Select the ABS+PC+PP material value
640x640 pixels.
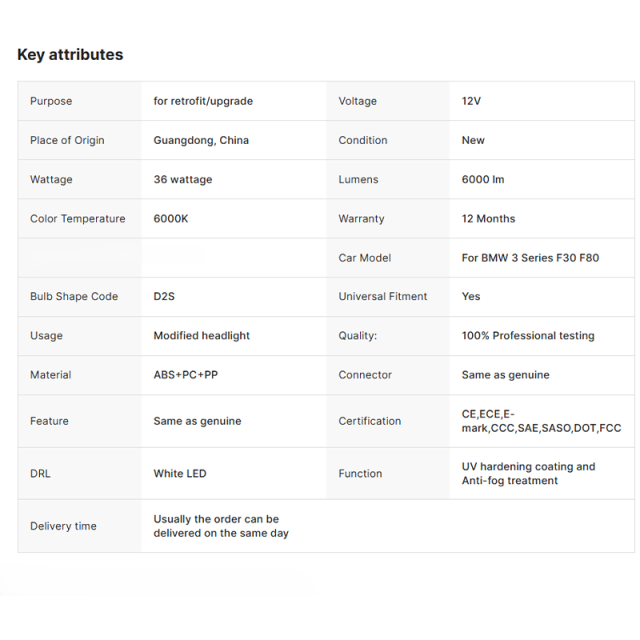[x=186, y=375]
